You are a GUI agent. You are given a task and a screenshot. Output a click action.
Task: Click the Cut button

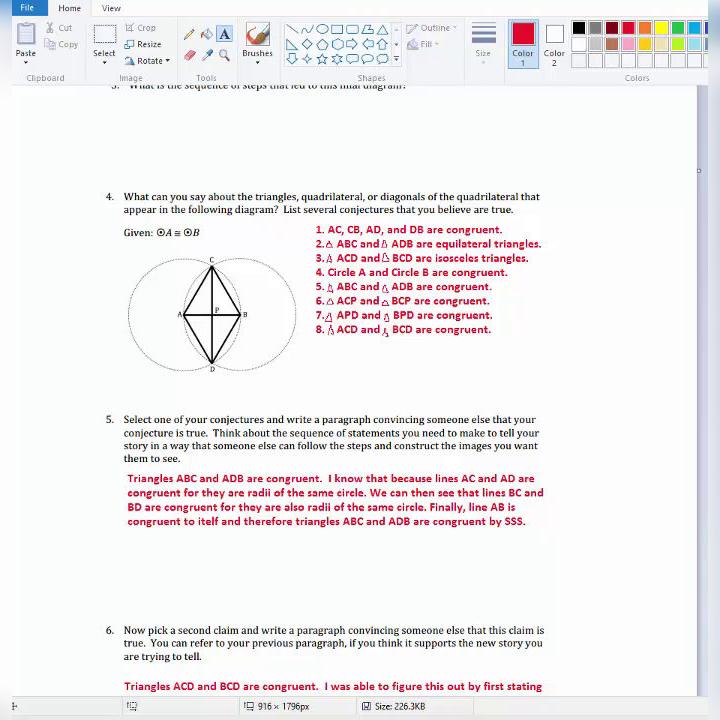tap(59, 28)
